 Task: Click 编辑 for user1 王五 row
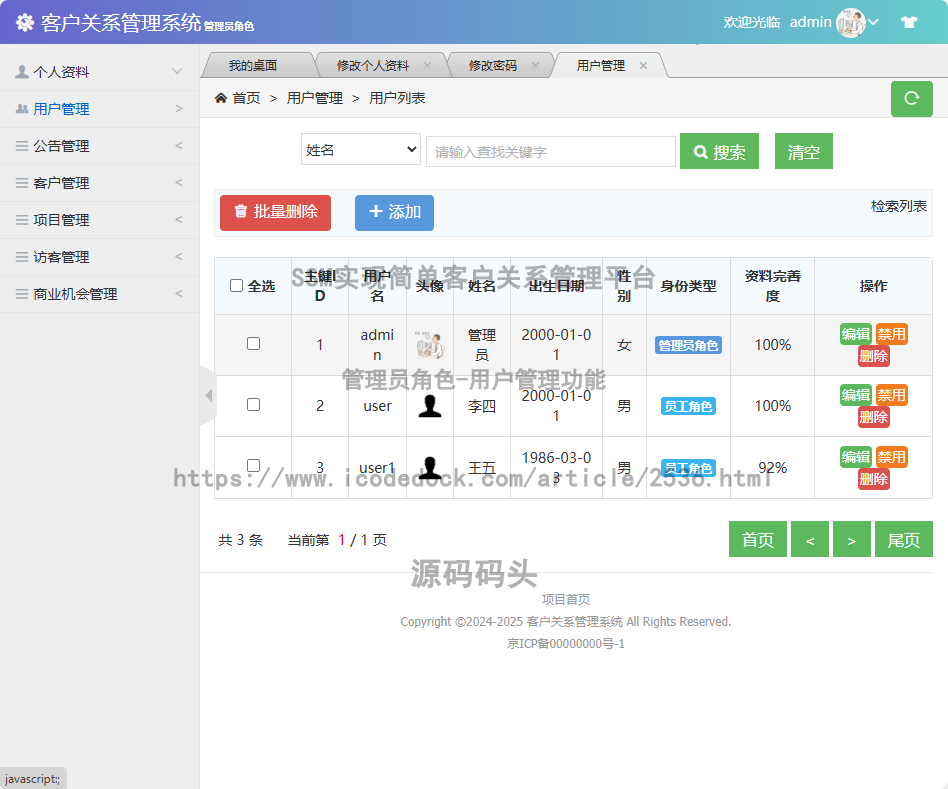click(x=855, y=457)
